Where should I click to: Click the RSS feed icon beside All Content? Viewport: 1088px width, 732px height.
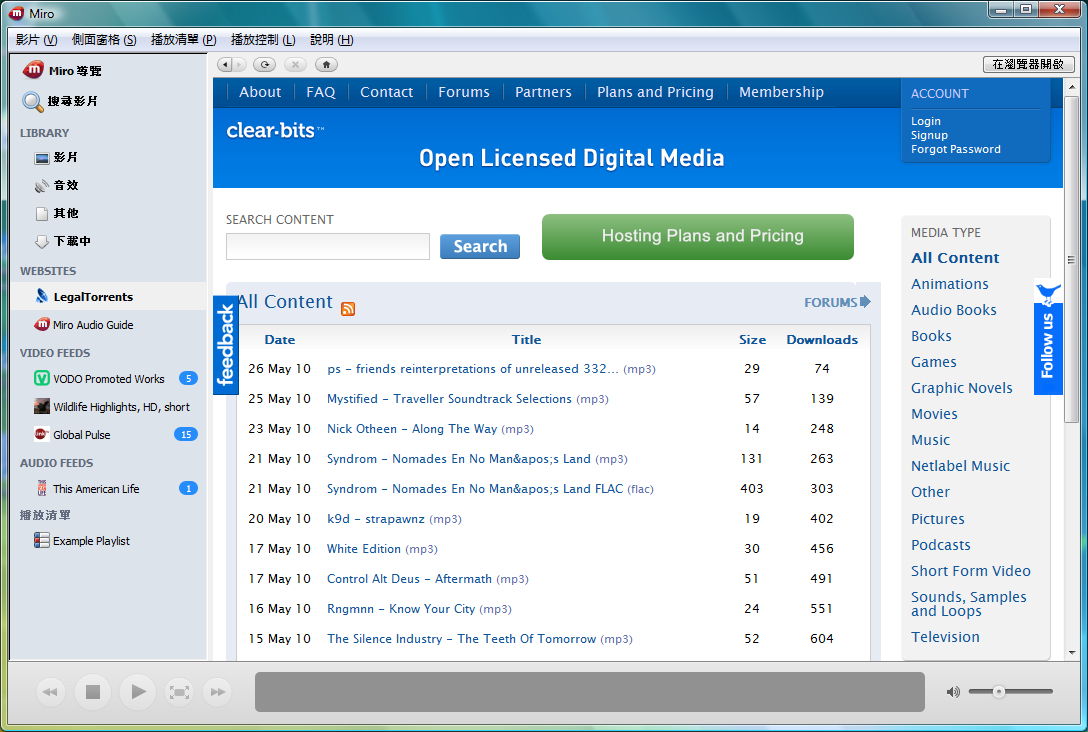[x=348, y=309]
